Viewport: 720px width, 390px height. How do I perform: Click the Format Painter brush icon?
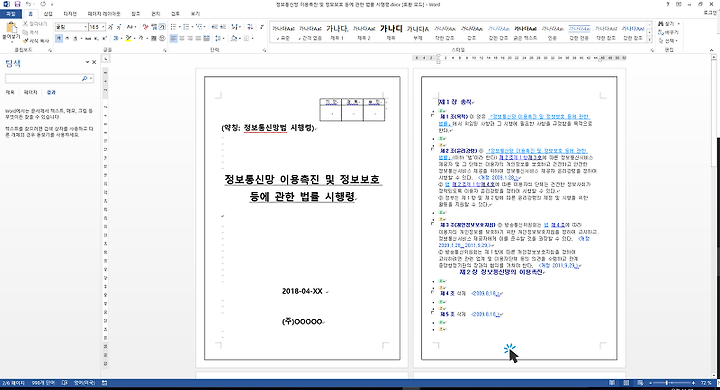[x=26, y=41]
